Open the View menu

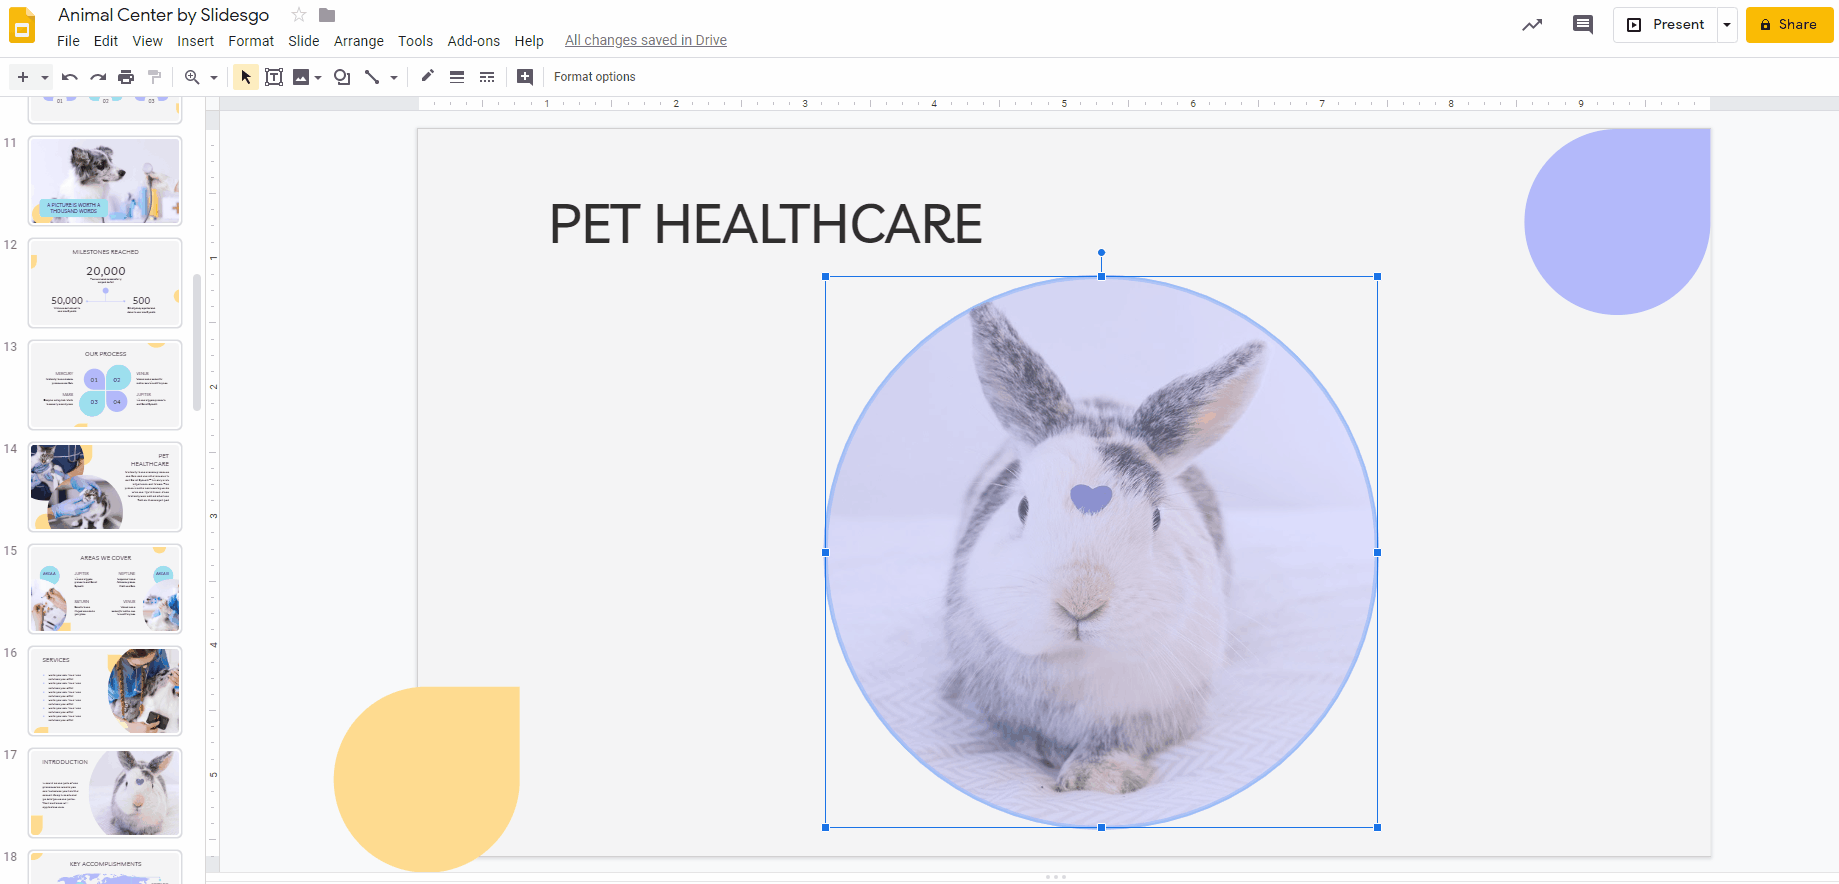[x=147, y=41]
